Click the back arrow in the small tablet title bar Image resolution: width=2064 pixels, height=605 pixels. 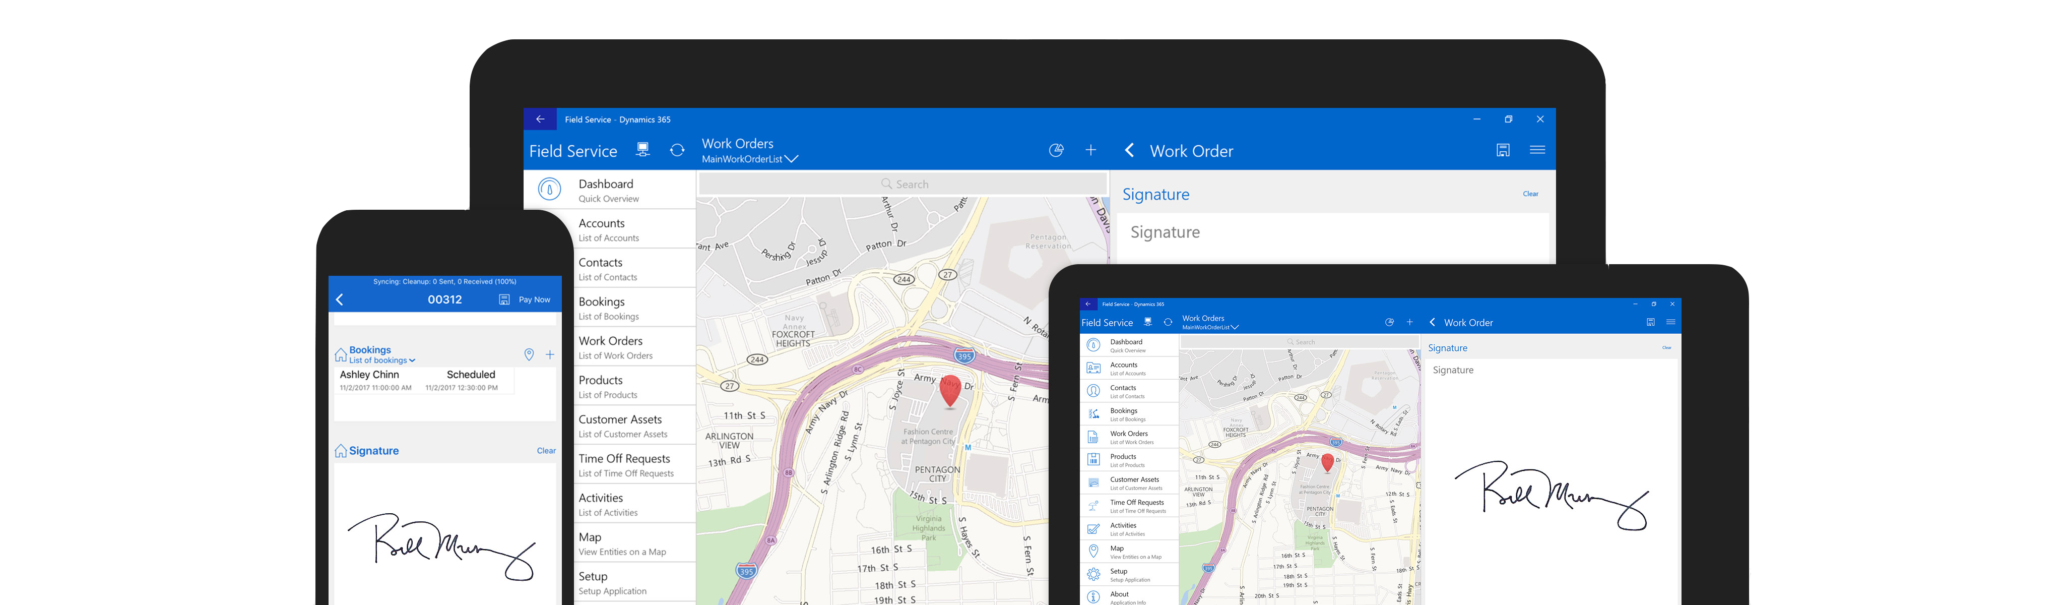click(1088, 304)
